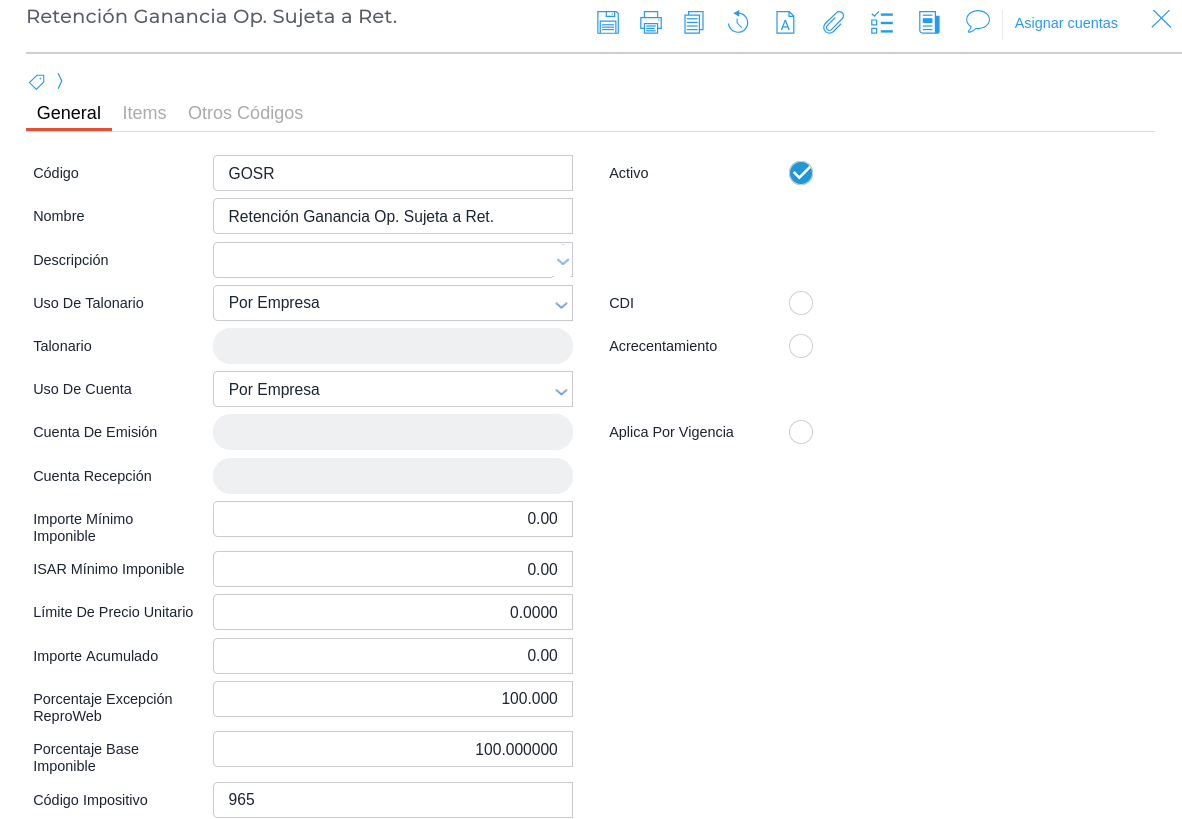Viewport: 1182px width, 819px height.
Task: Expand the Descripción dropdown field
Action: [x=562, y=261]
